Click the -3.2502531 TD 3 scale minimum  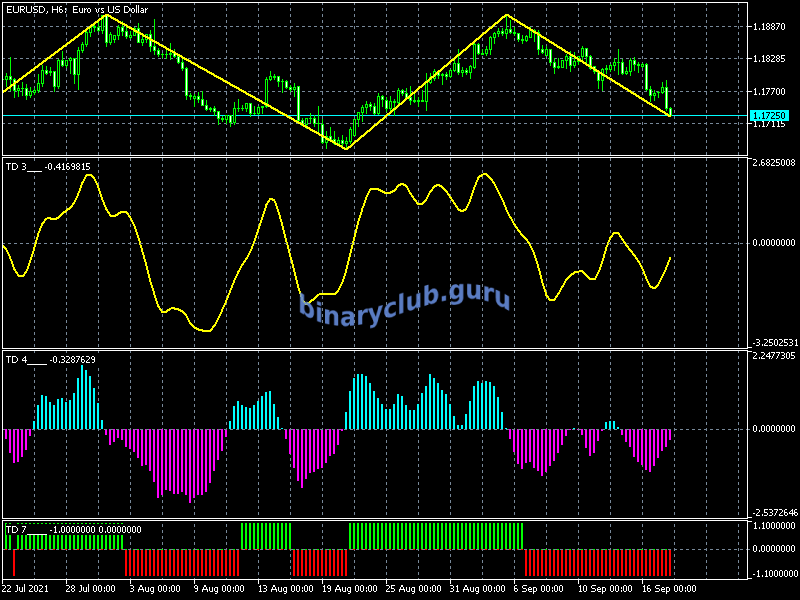(x=773, y=342)
